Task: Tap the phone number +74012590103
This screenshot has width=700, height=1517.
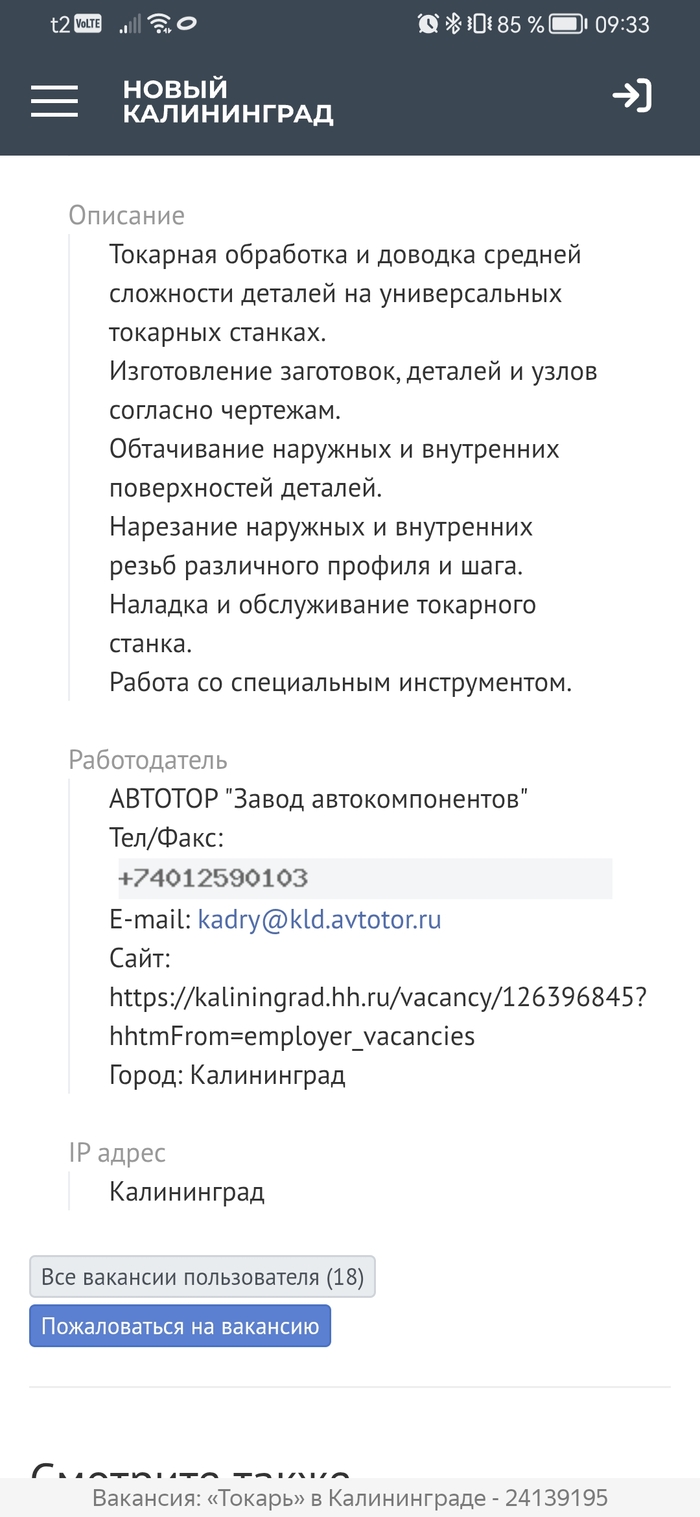Action: (213, 879)
